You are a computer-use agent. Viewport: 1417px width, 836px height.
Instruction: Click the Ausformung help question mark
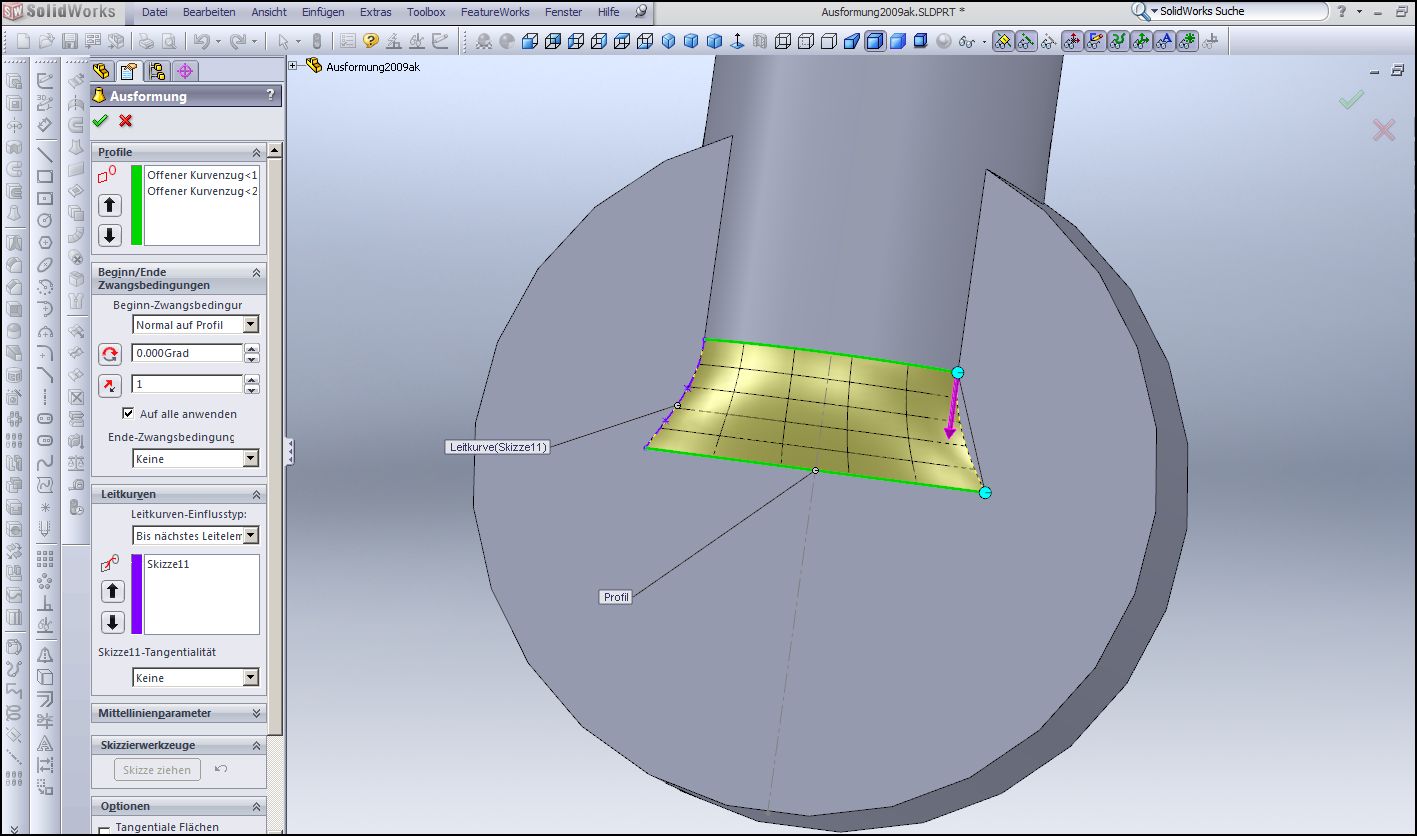[x=270, y=96]
